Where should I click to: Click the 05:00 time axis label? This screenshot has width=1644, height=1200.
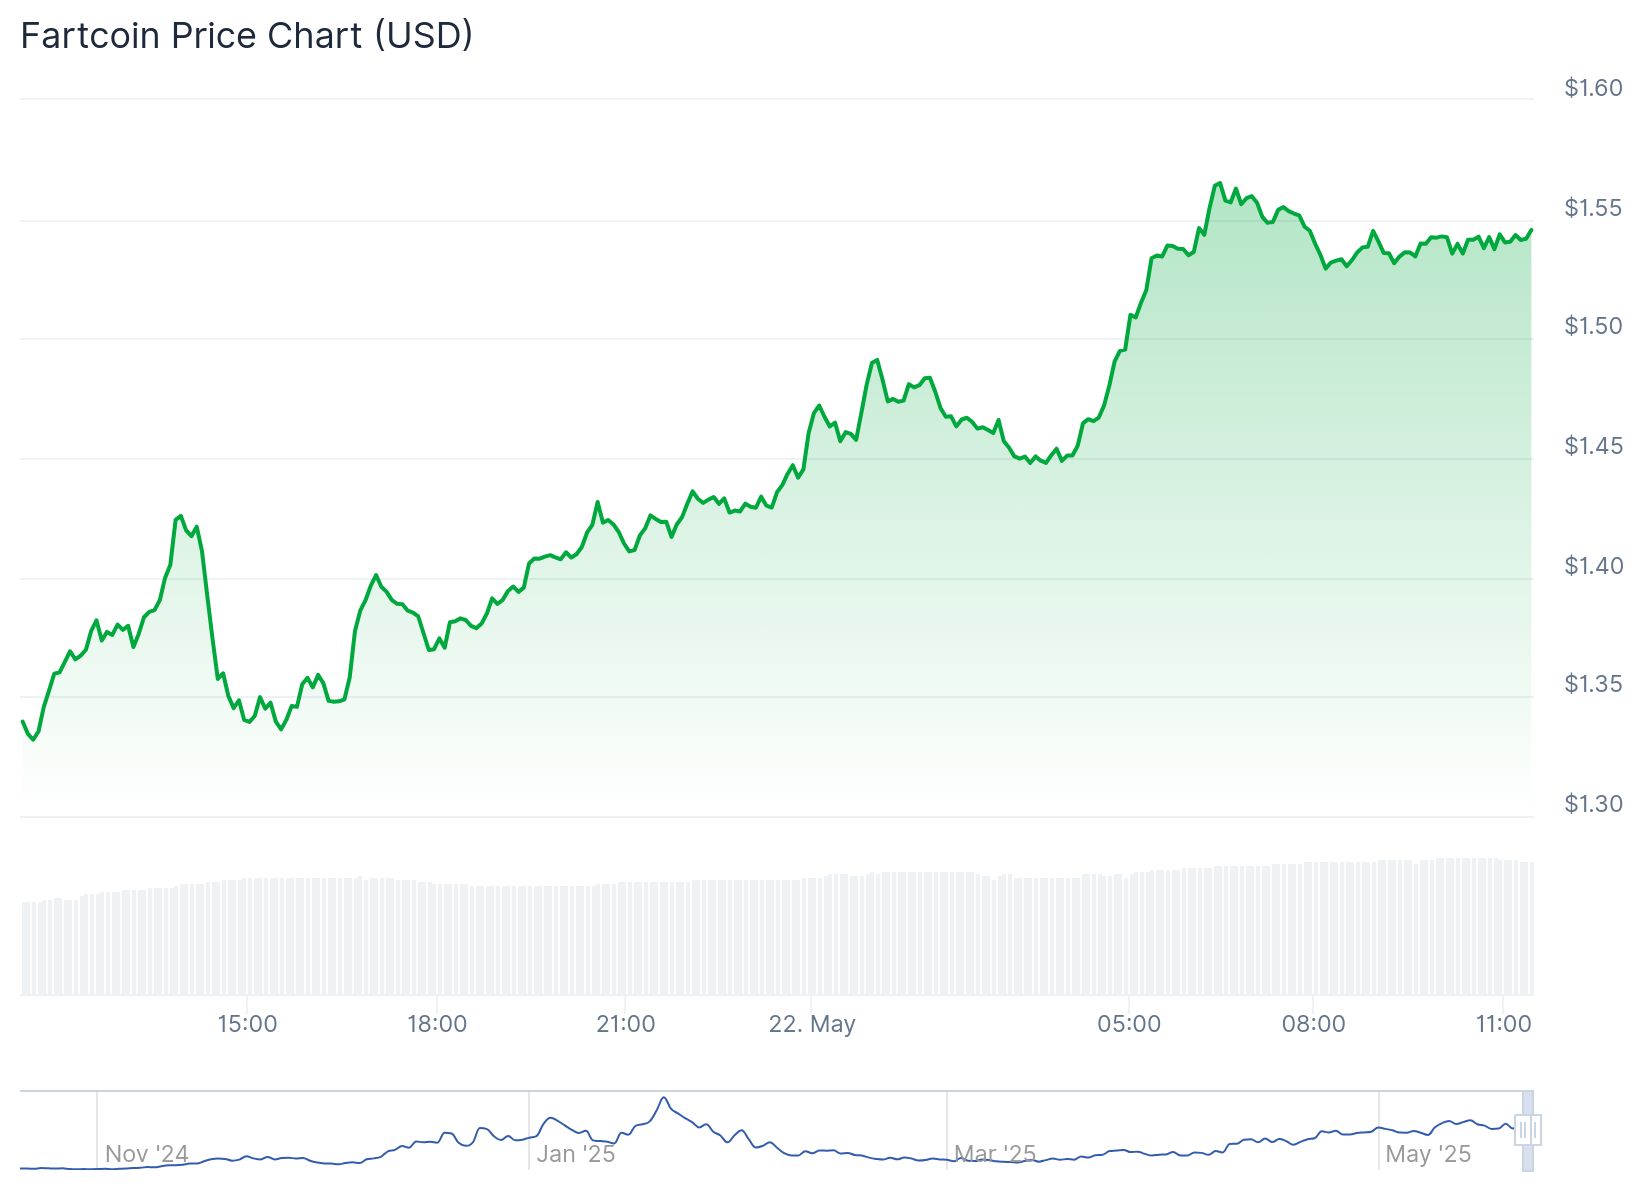pos(1129,1024)
